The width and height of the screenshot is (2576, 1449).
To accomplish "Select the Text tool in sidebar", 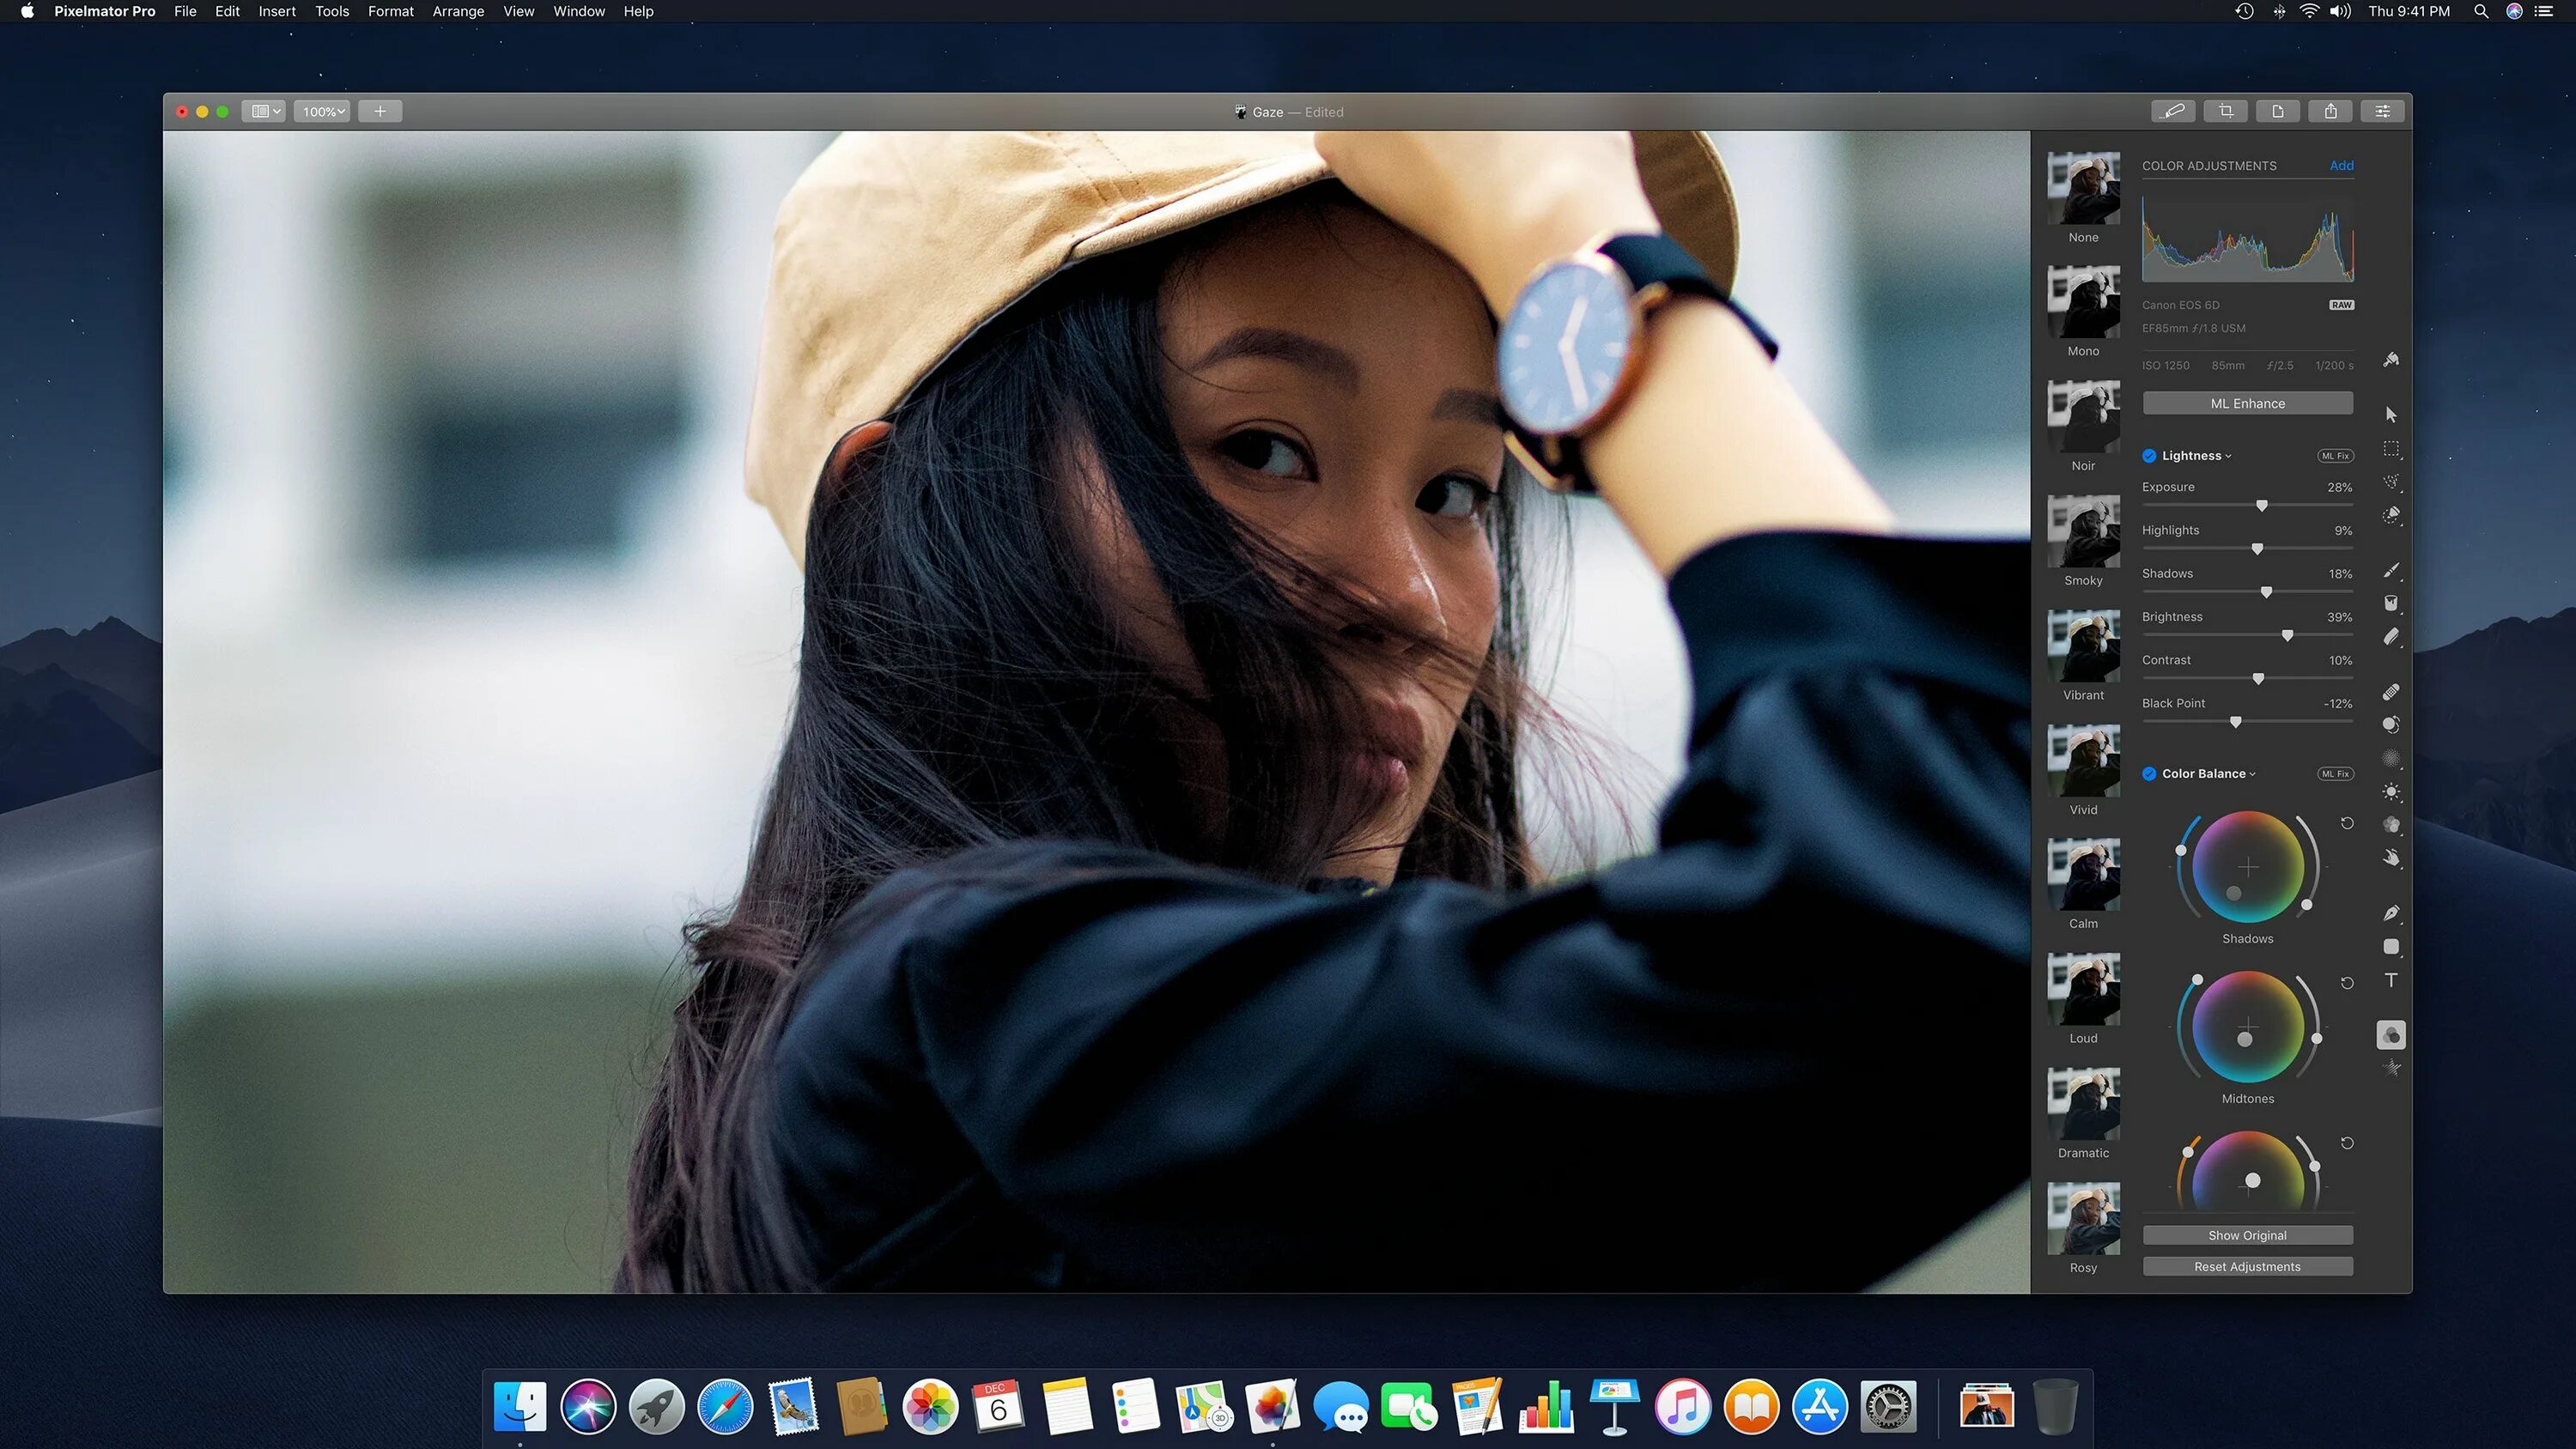I will (x=2392, y=980).
